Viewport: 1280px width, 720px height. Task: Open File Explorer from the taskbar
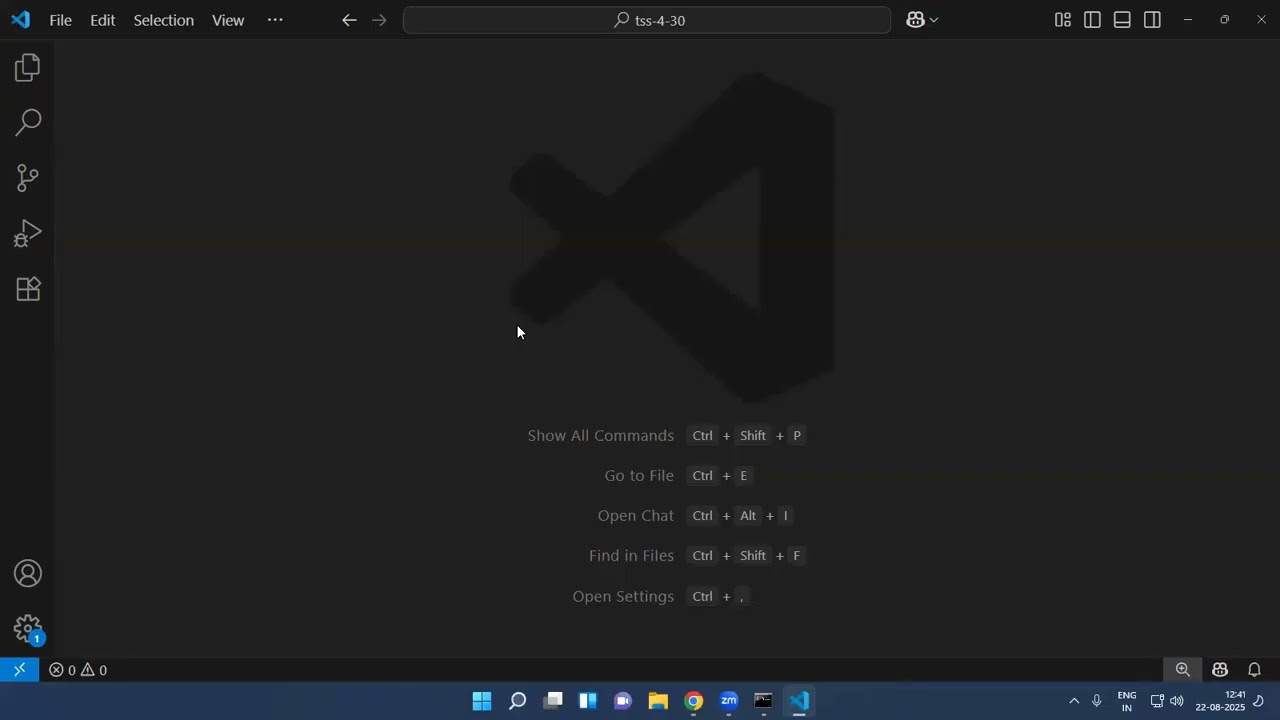click(x=658, y=701)
